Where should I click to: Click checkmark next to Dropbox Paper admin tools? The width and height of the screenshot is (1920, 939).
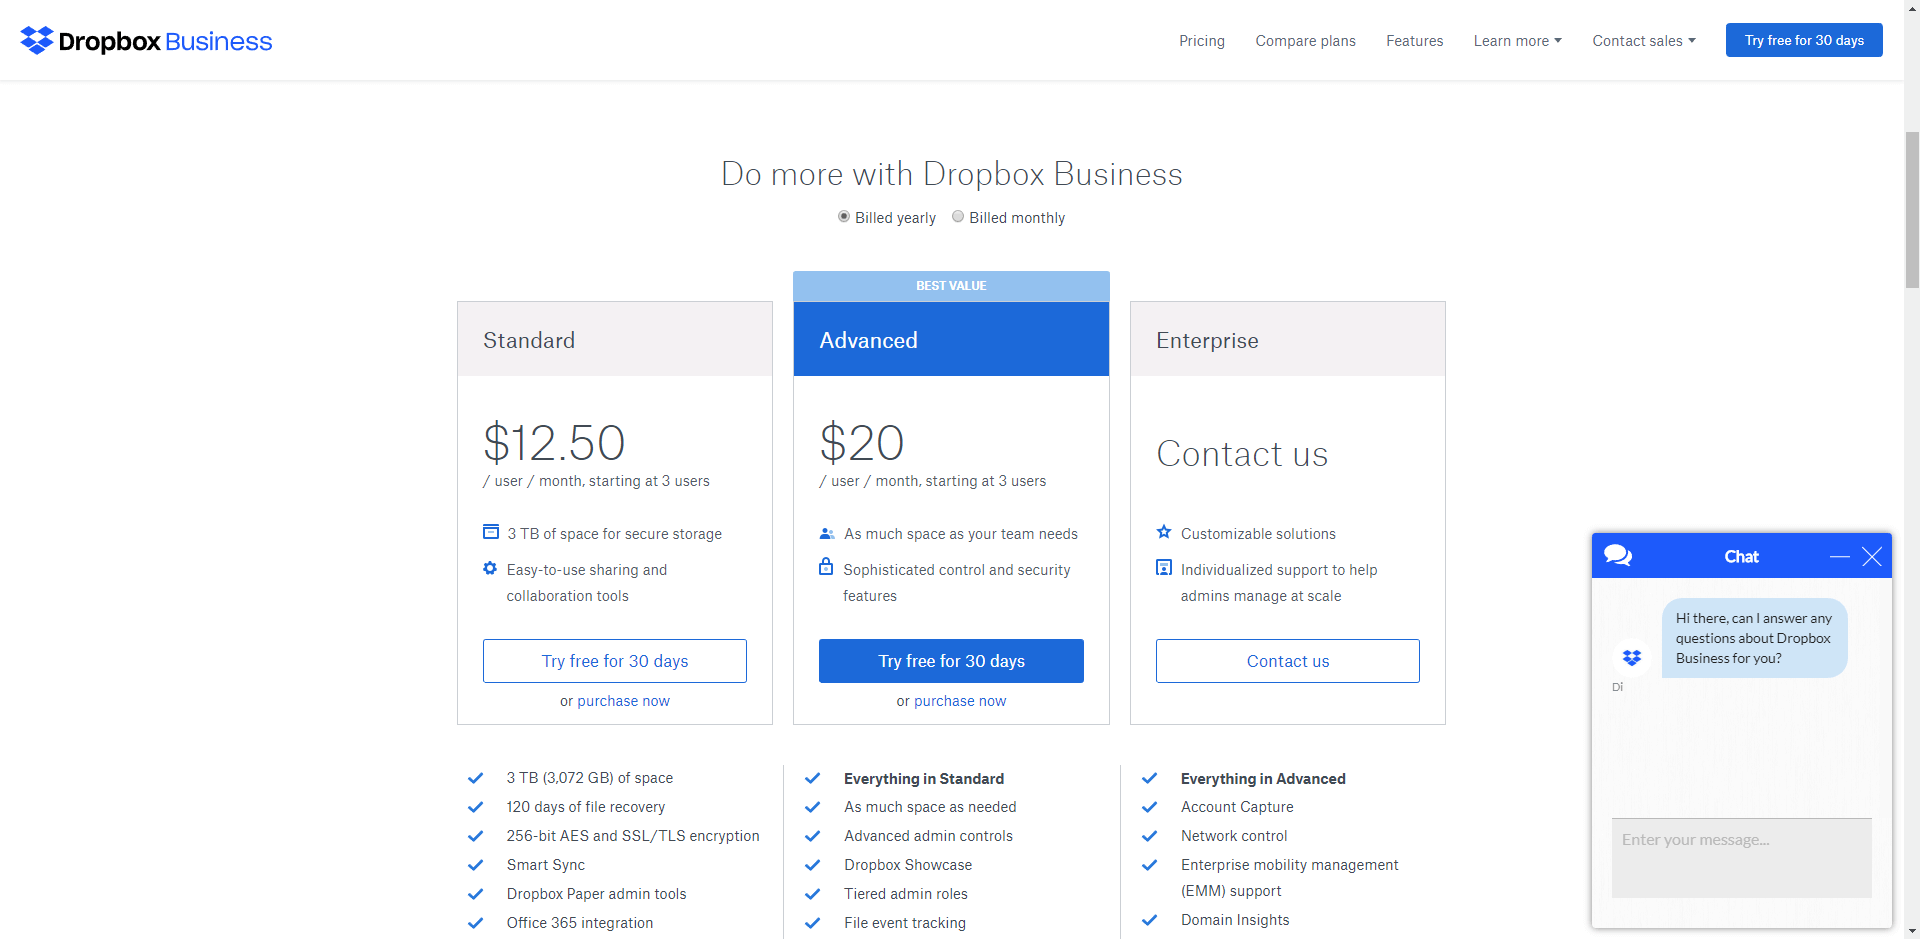(475, 894)
